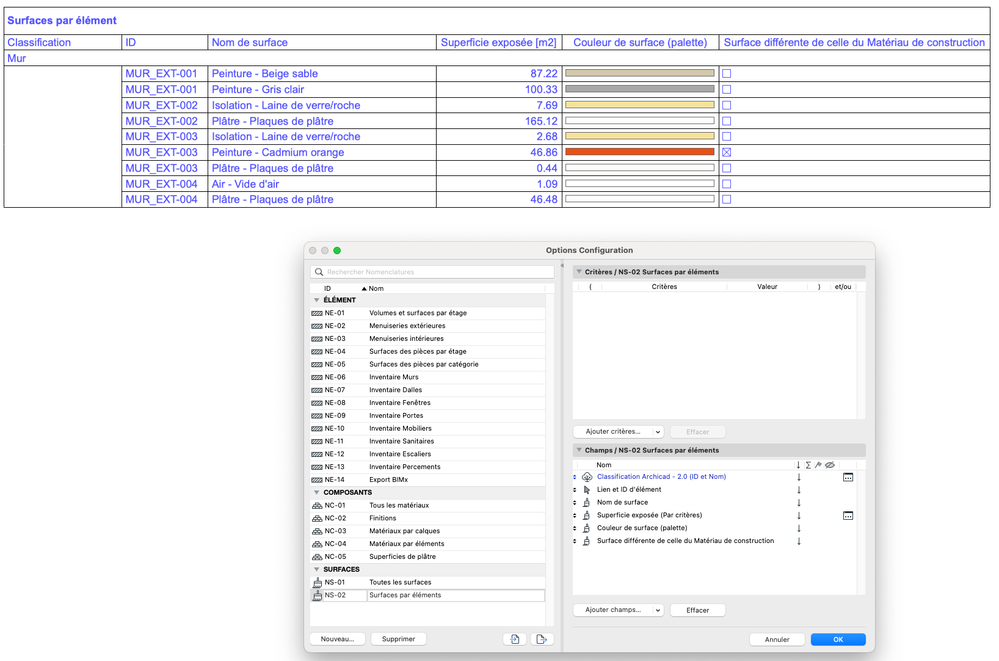Click the export scheme icon button
Screen dimensions: 999x661
pyautogui.click(x=542, y=639)
